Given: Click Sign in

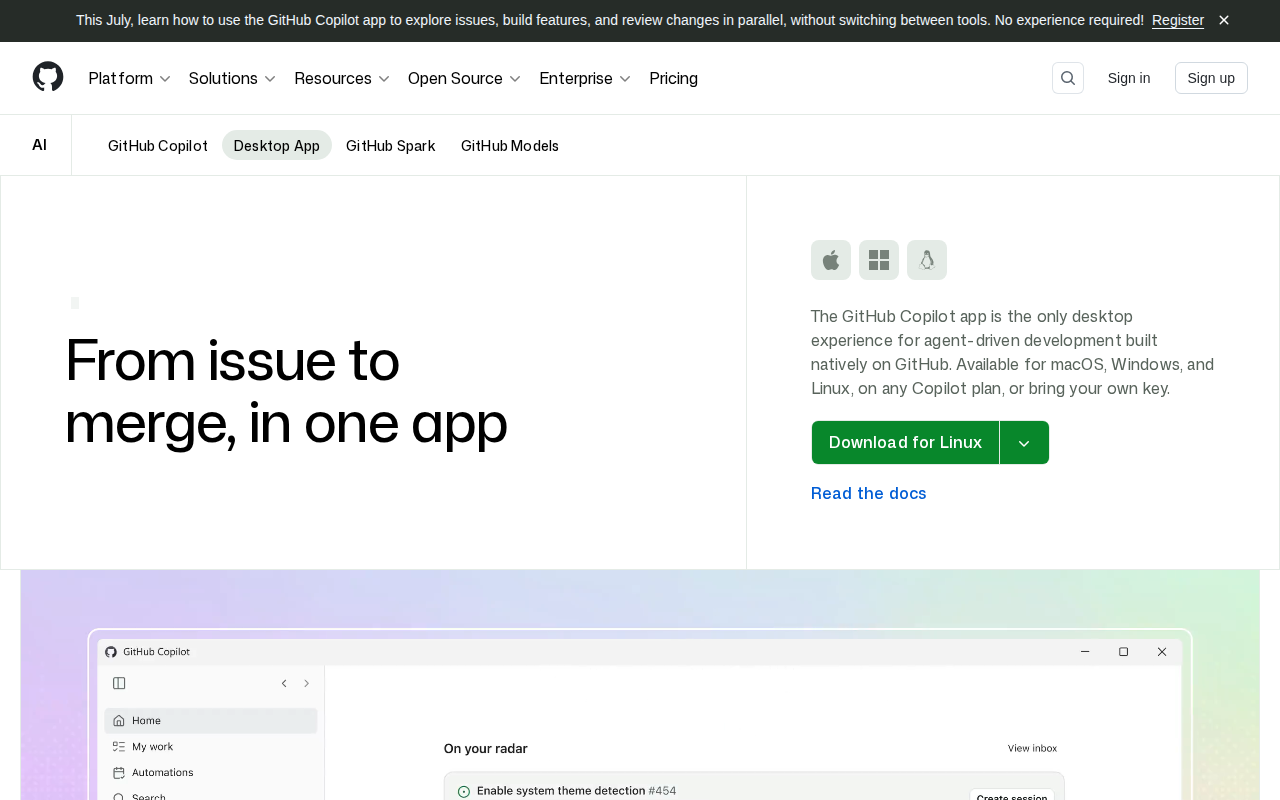Looking at the screenshot, I should coord(1129,78).
